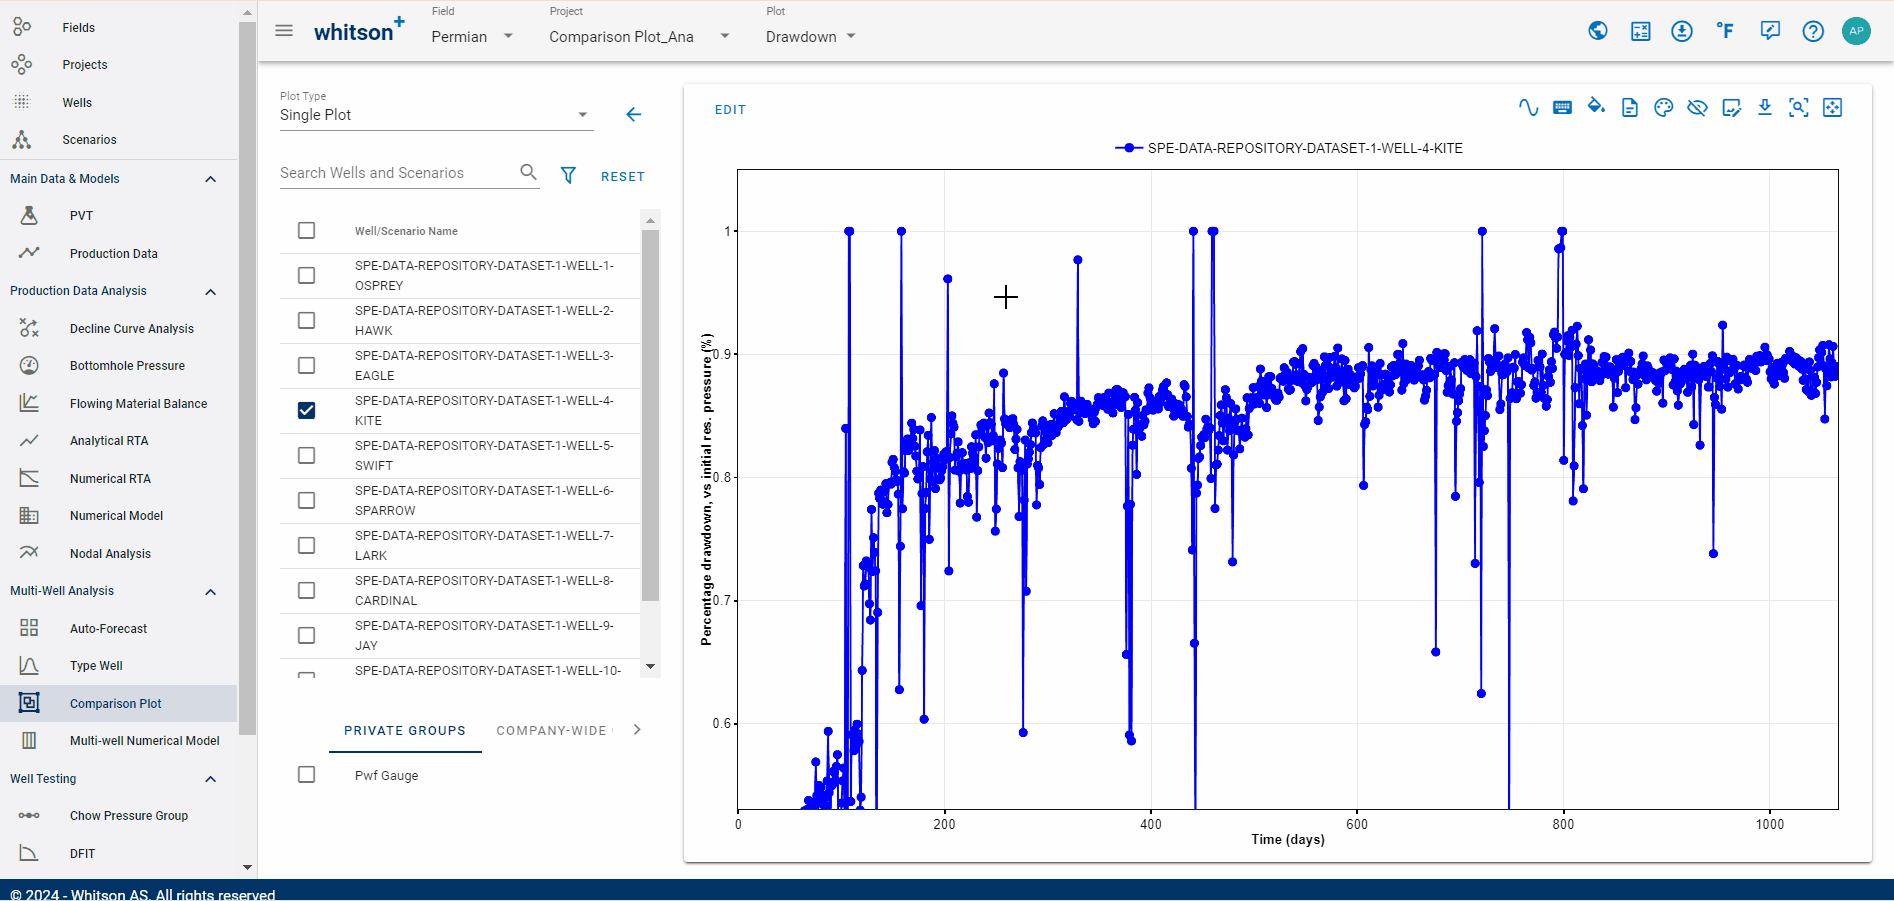The height and width of the screenshot is (901, 1894).
Task: Click the well list scrollbar thumb
Action: (650, 415)
